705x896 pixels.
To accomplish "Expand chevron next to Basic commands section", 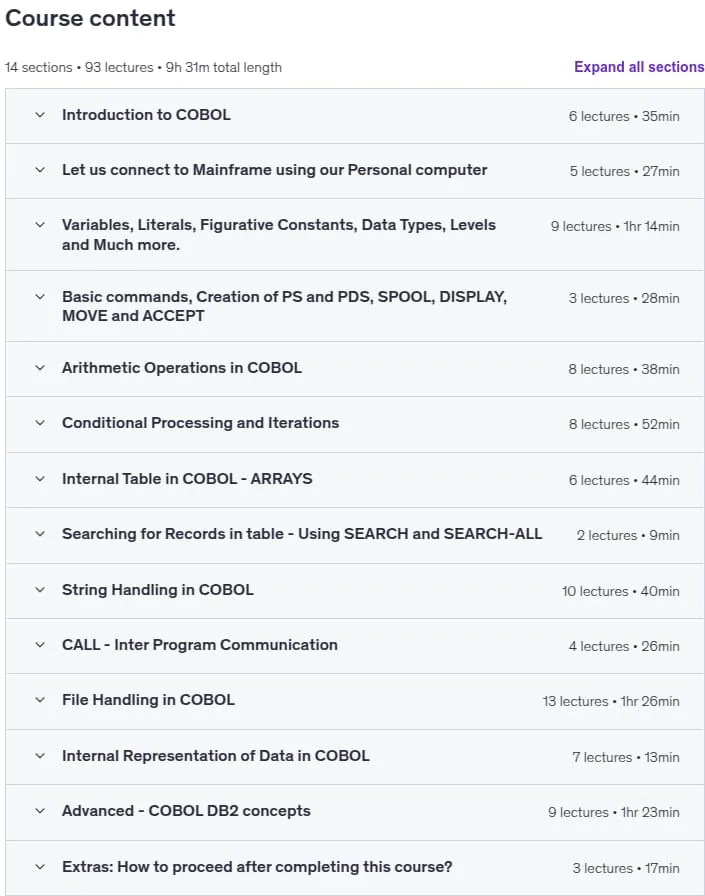I will click(40, 297).
